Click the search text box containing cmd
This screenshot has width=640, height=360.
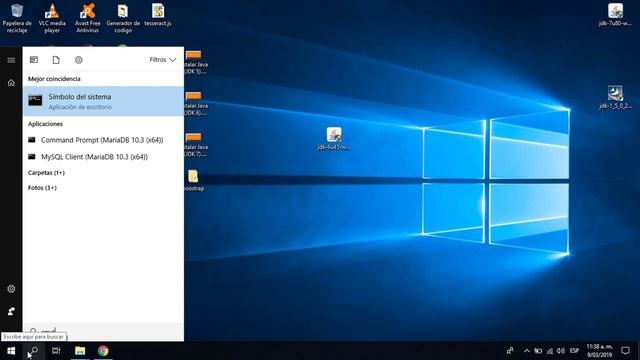point(103,331)
